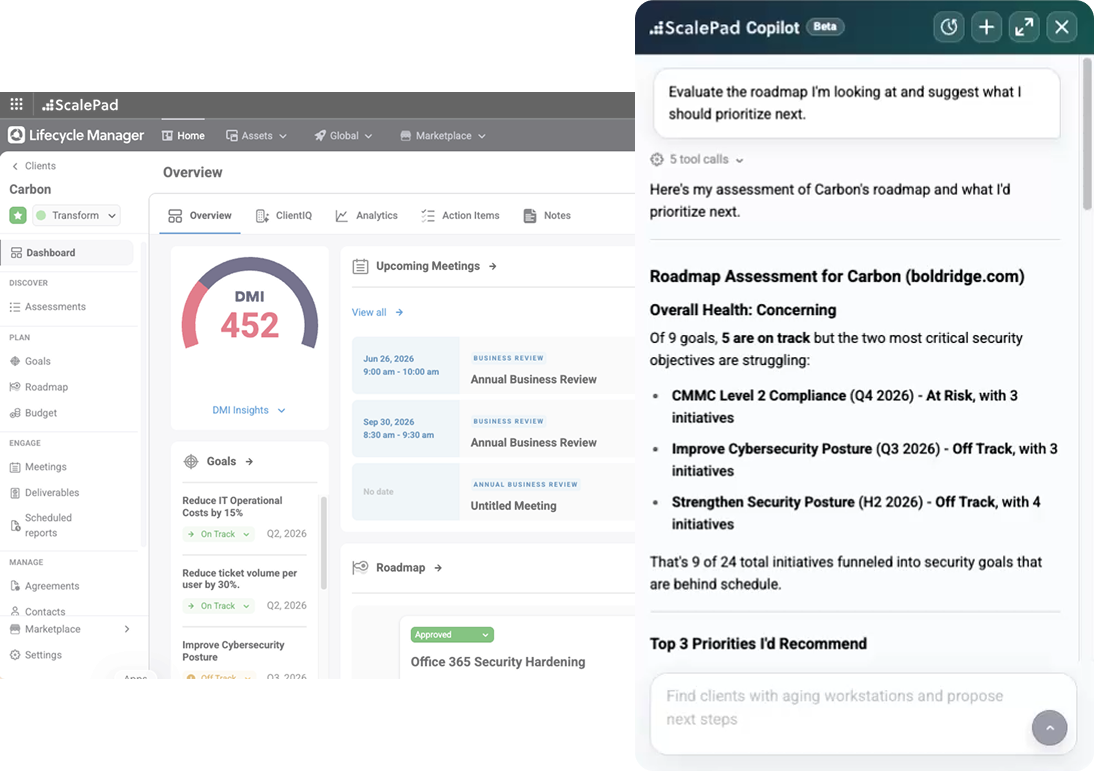Expand the Assets menu
Screen dimensions: 1094x771
pos(256,135)
